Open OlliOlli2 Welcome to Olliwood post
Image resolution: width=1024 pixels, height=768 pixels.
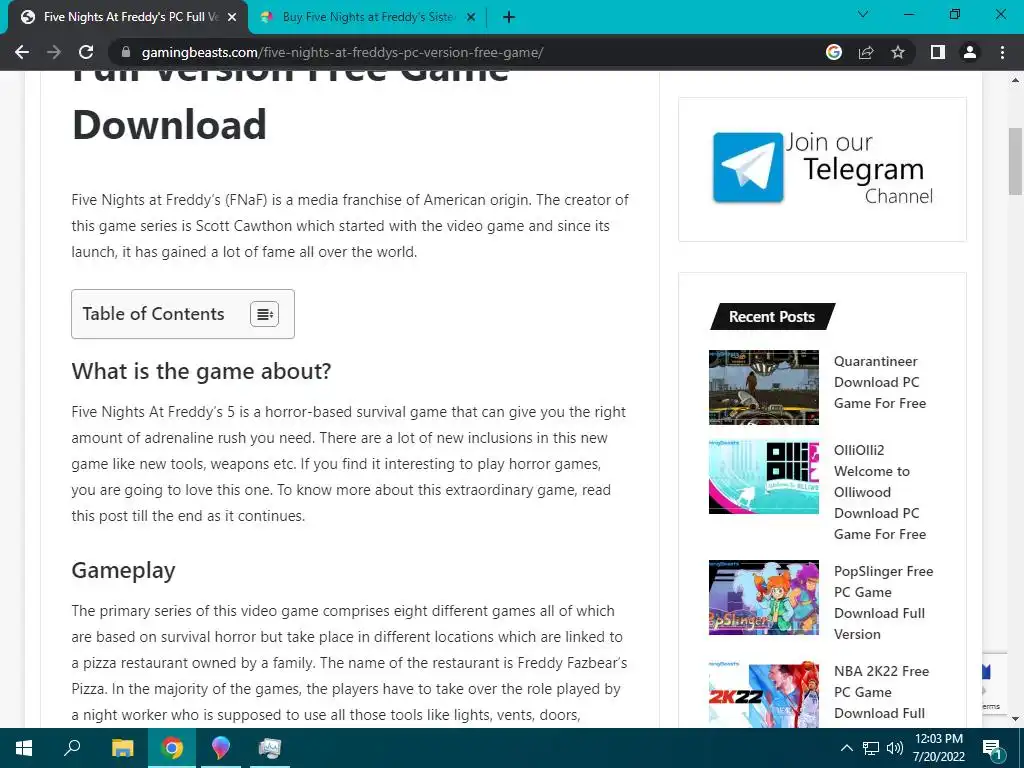click(x=880, y=492)
